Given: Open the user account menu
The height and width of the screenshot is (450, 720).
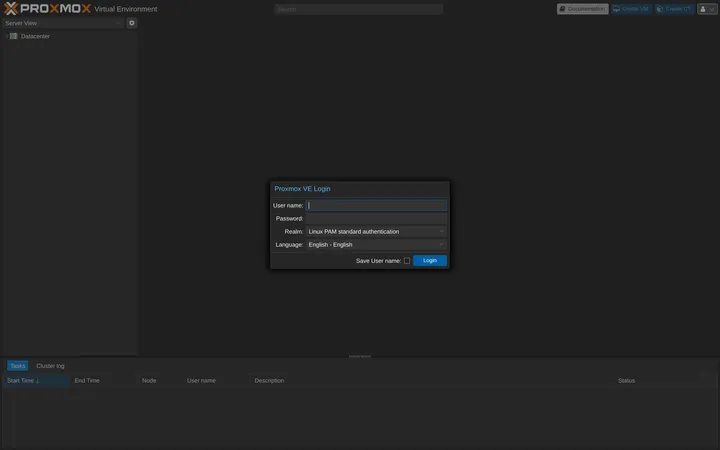Looking at the screenshot, I should [707, 9].
